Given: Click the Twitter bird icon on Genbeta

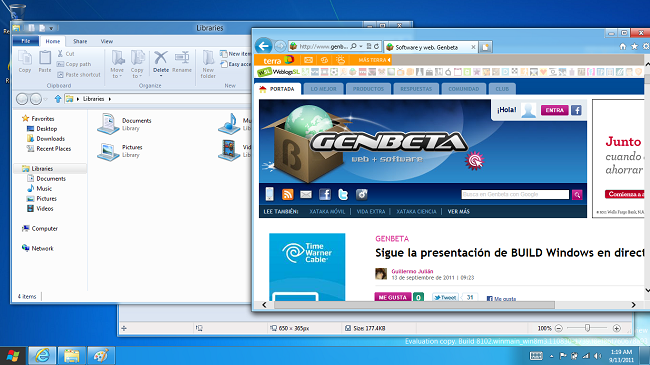Looking at the screenshot, I should [343, 194].
